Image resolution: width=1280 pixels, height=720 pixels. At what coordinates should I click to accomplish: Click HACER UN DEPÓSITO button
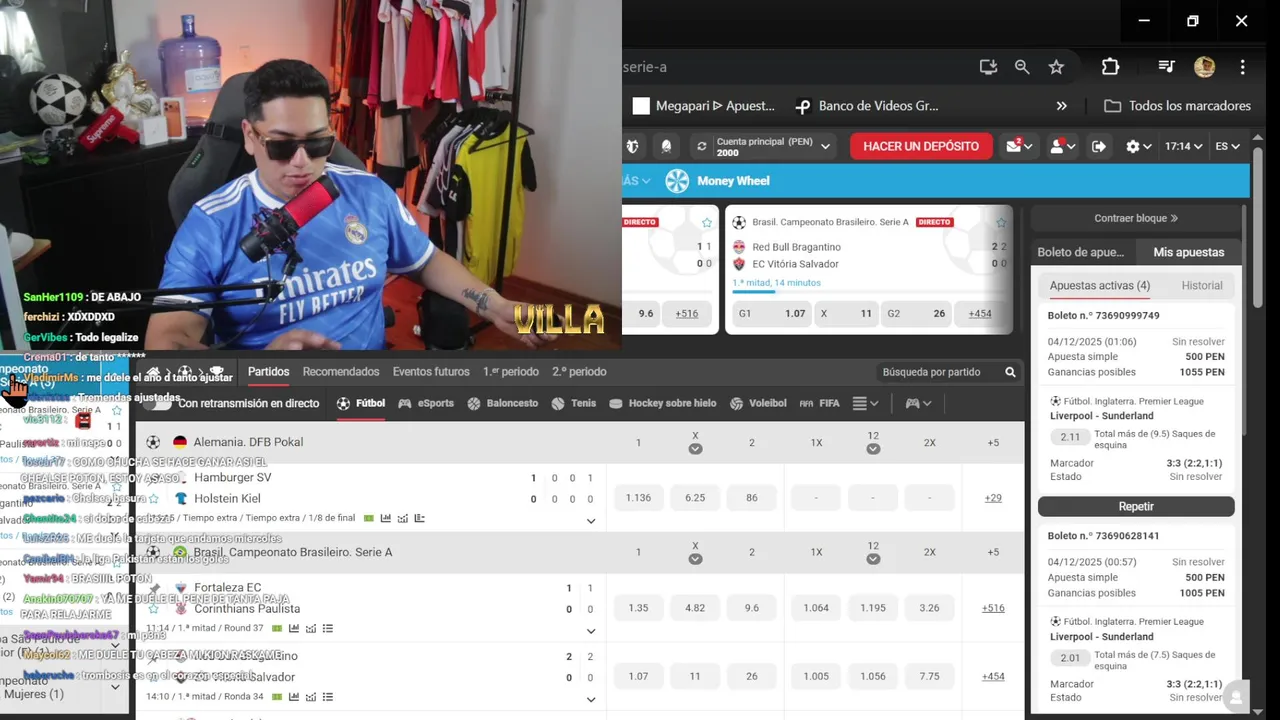[x=921, y=146]
